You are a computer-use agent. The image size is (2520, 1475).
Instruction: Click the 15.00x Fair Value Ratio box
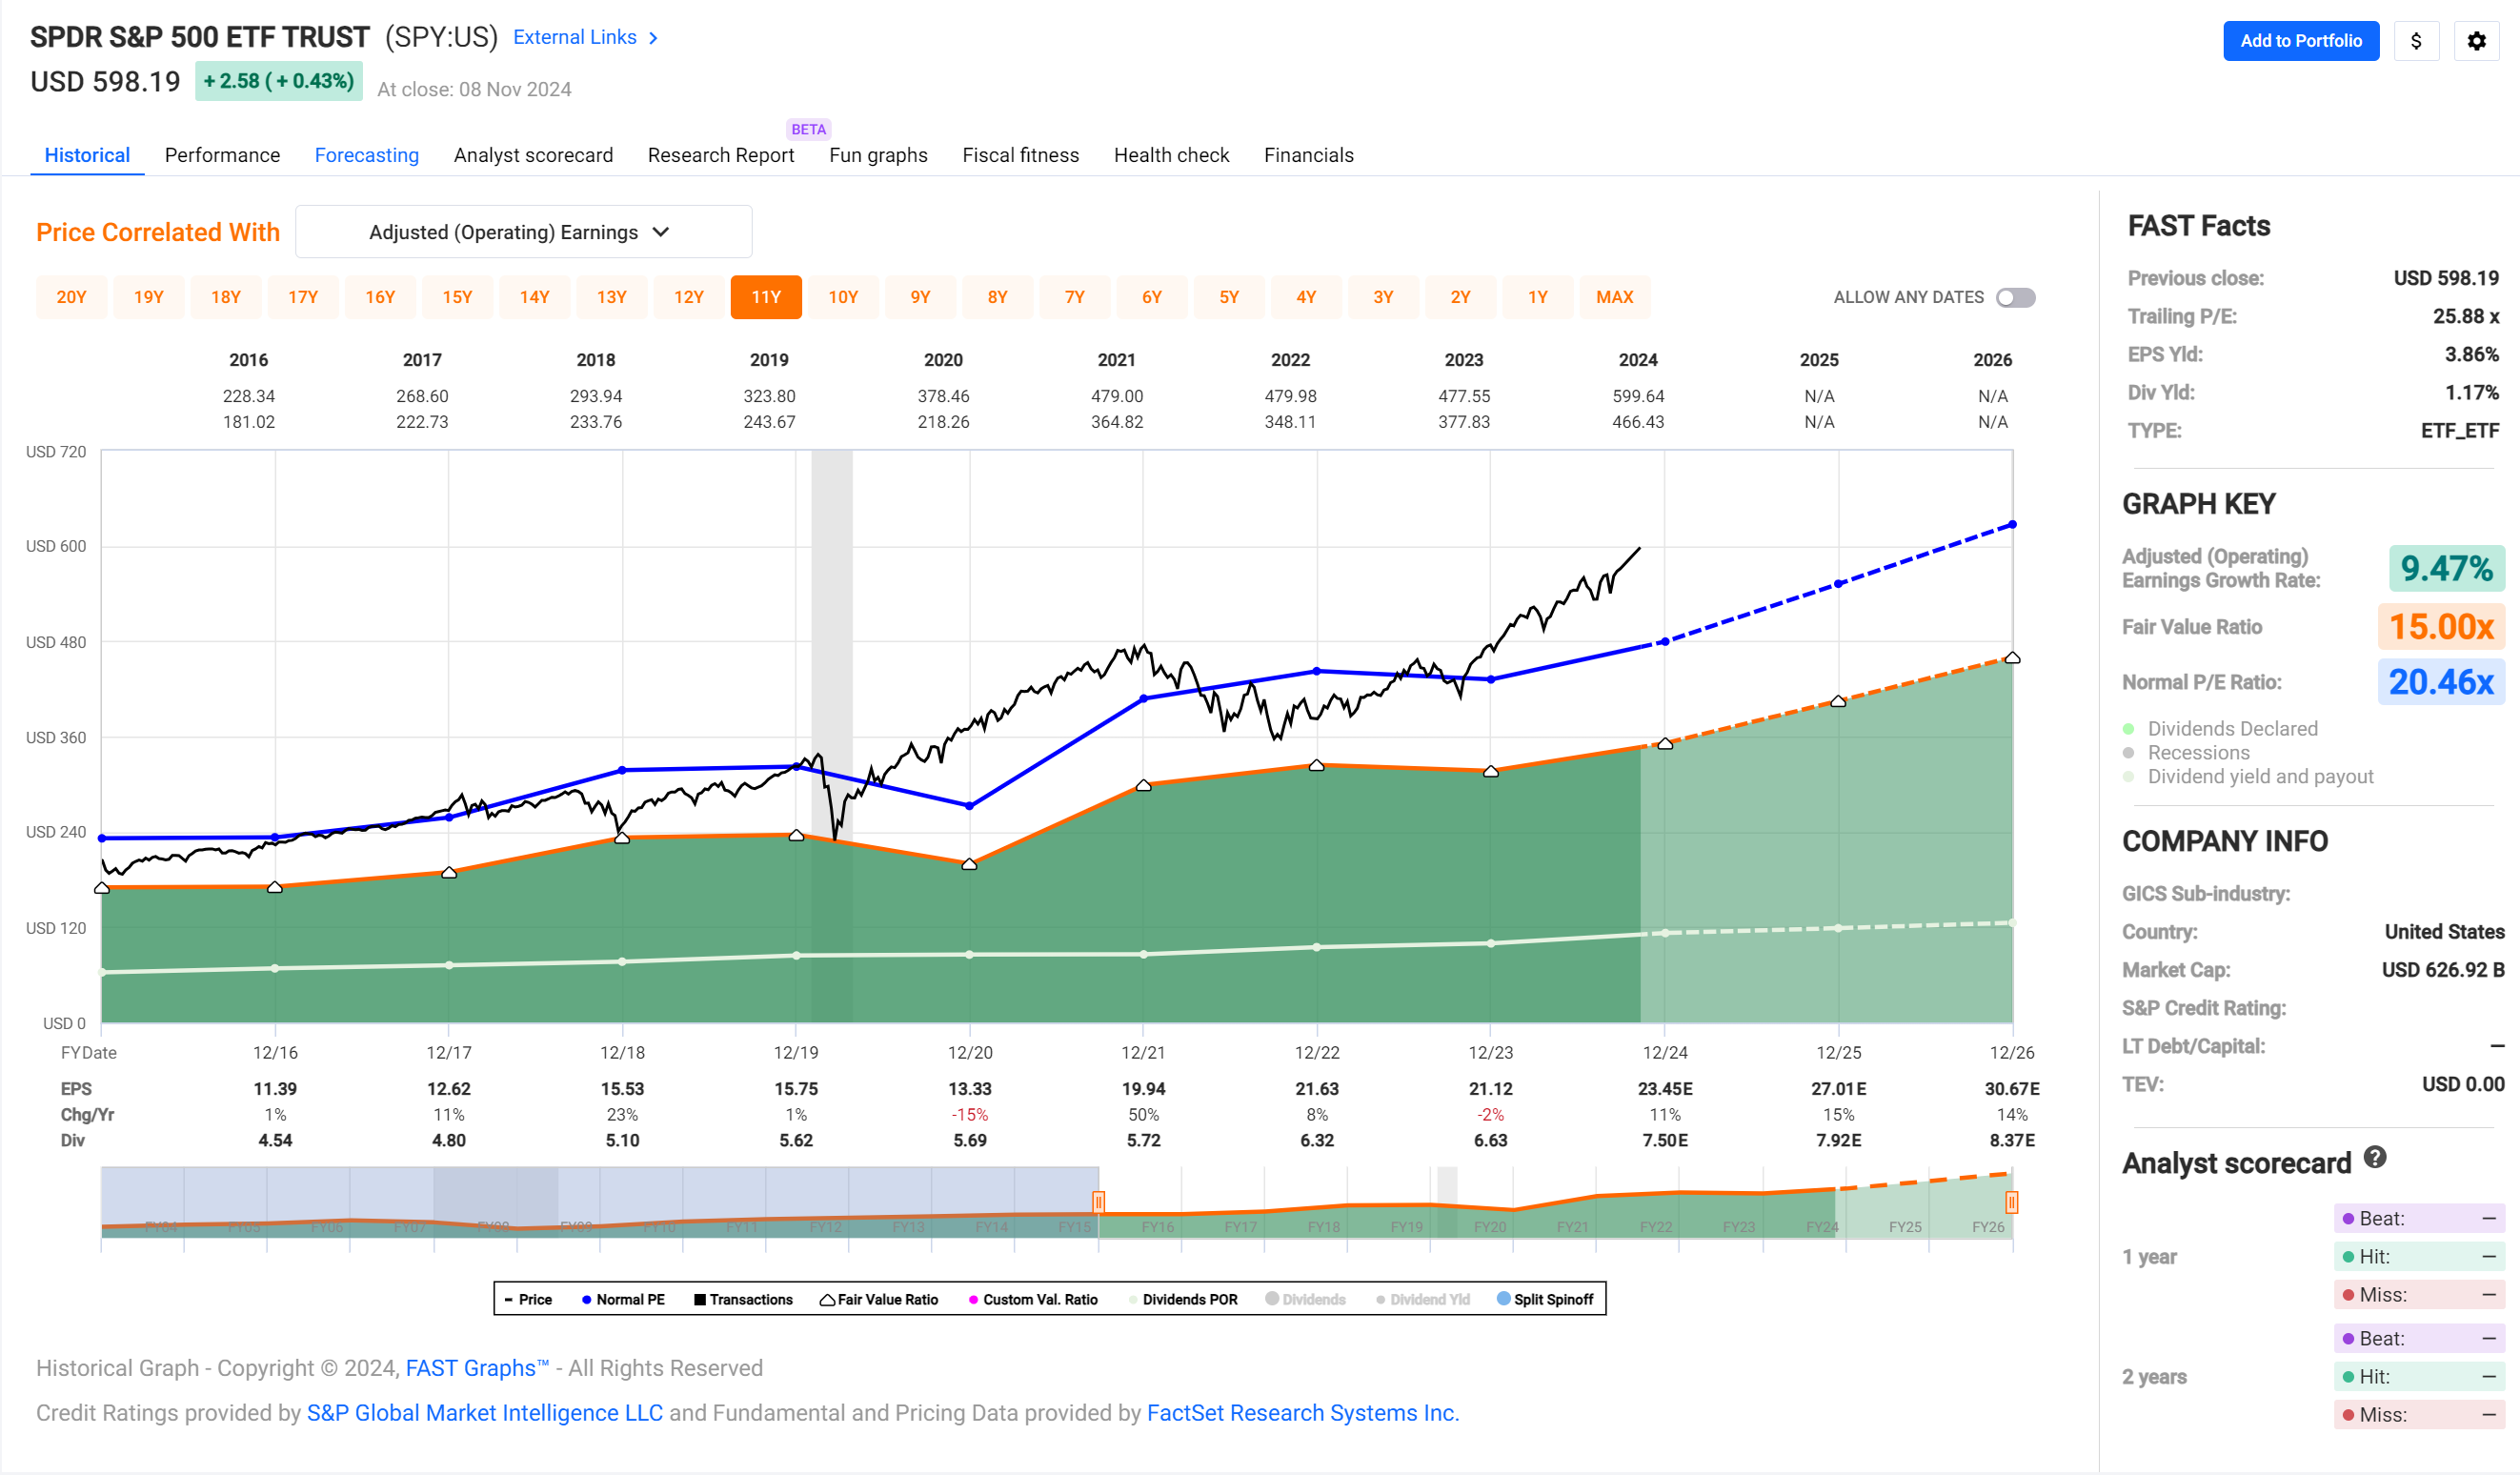tap(2441, 627)
